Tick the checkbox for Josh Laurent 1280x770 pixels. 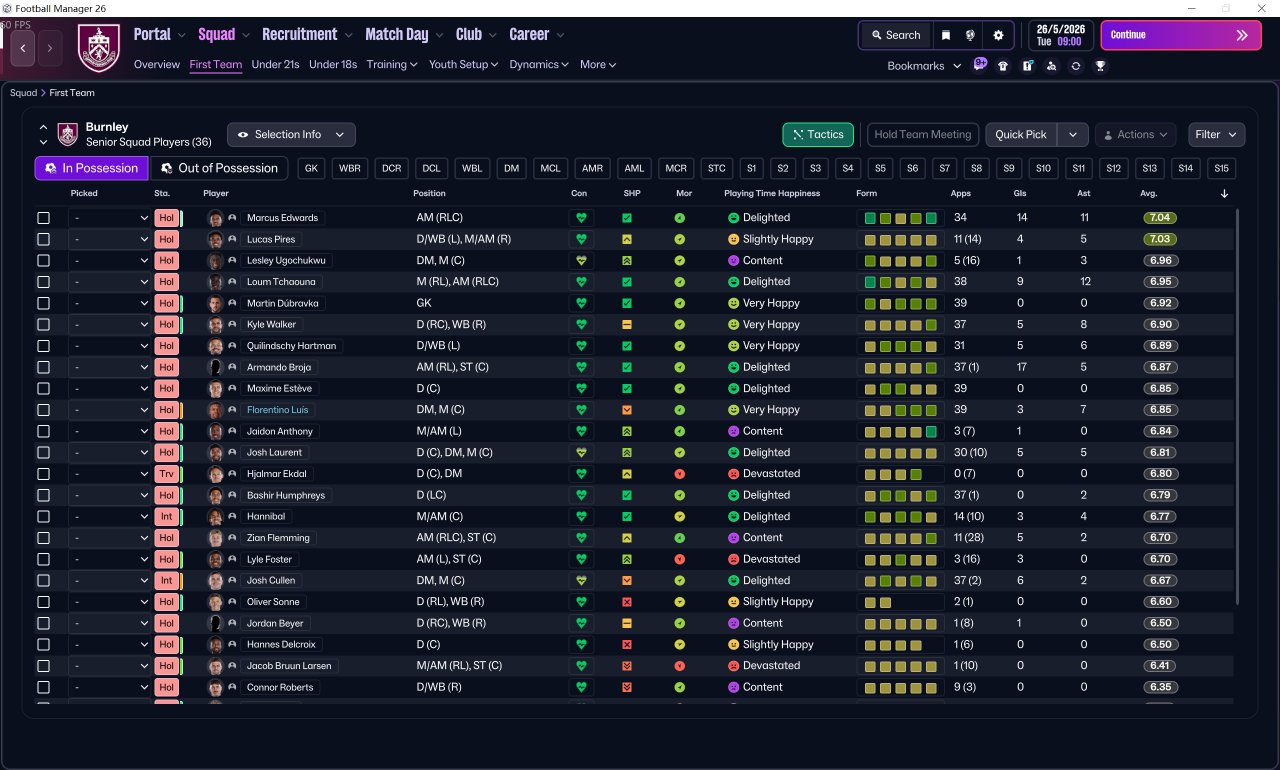43,453
